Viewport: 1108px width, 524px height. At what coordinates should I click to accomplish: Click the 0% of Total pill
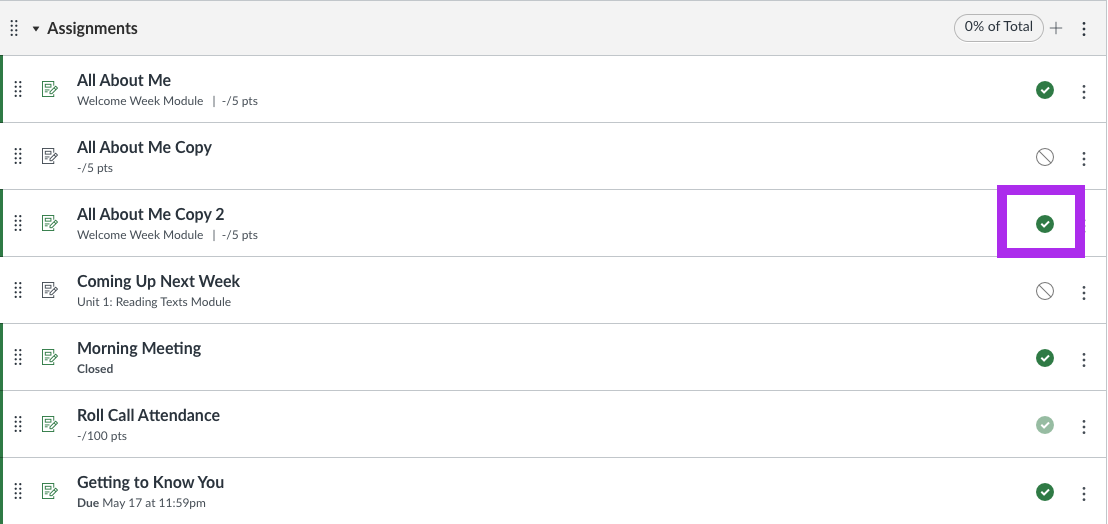(998, 28)
